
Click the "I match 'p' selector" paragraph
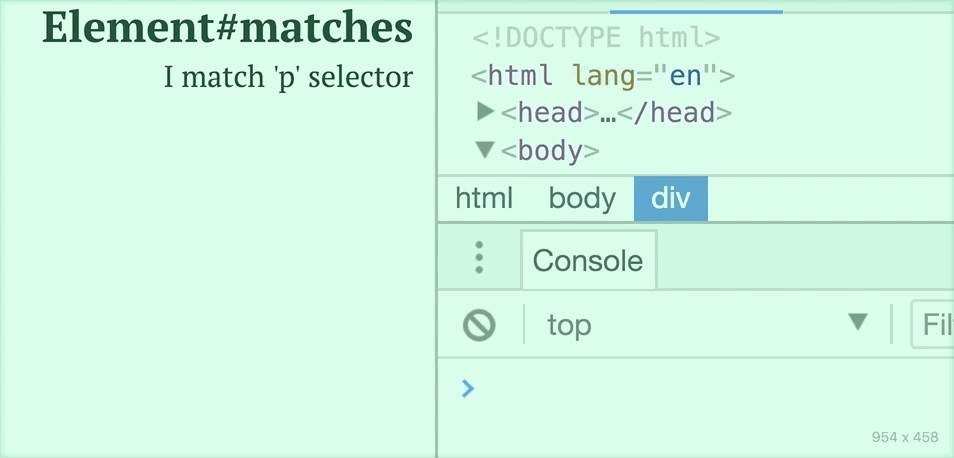288,77
